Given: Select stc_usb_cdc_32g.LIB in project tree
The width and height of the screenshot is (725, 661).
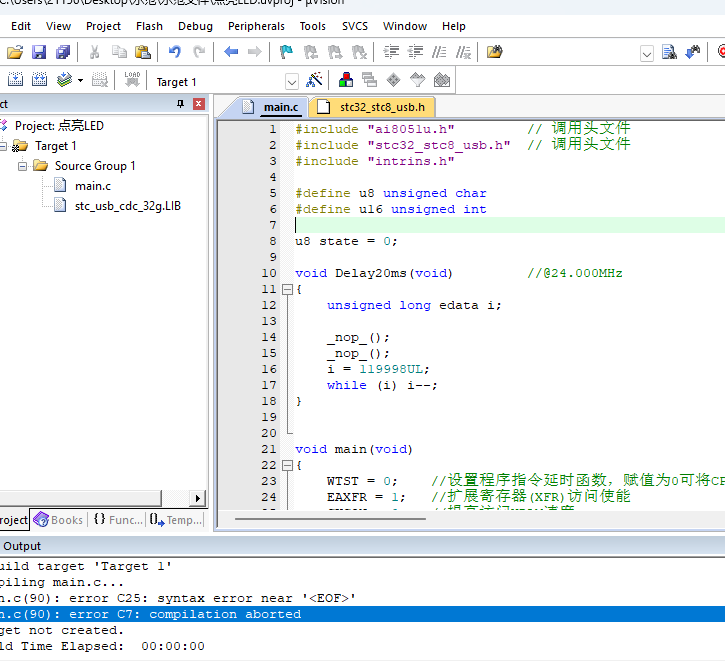Looking at the screenshot, I should click(127, 206).
